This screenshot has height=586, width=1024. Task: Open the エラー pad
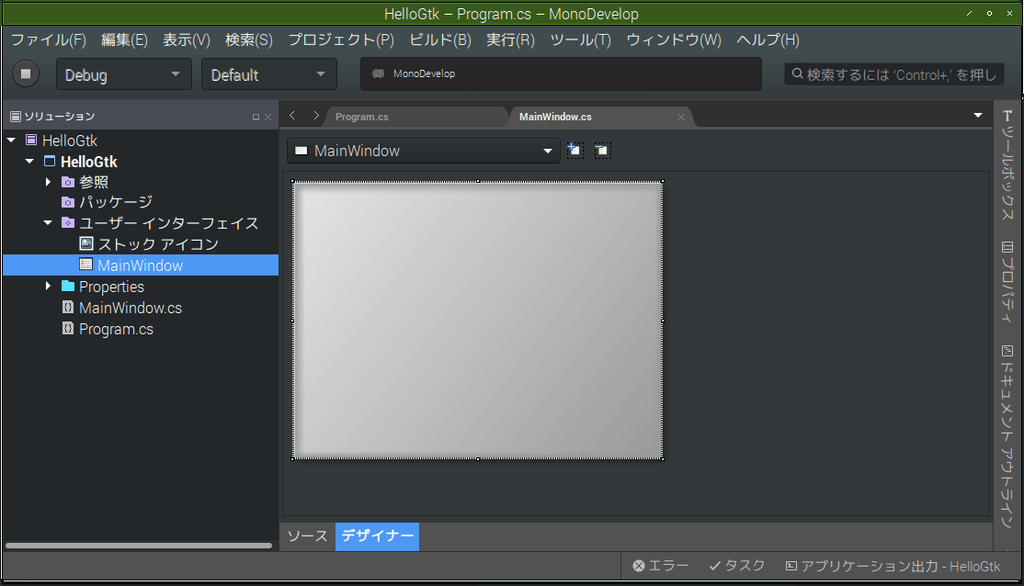[661, 566]
